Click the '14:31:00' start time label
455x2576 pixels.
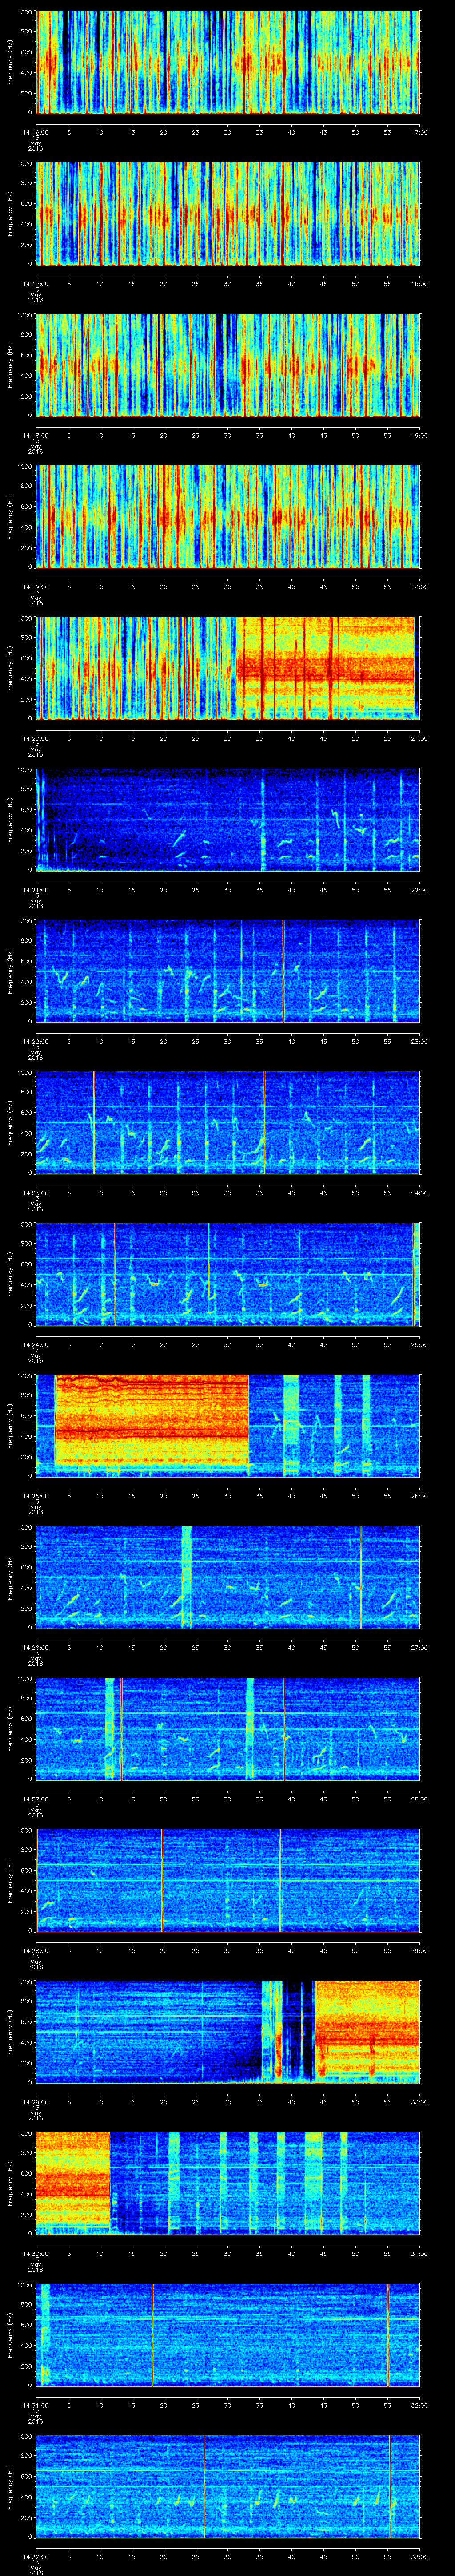point(36,2404)
